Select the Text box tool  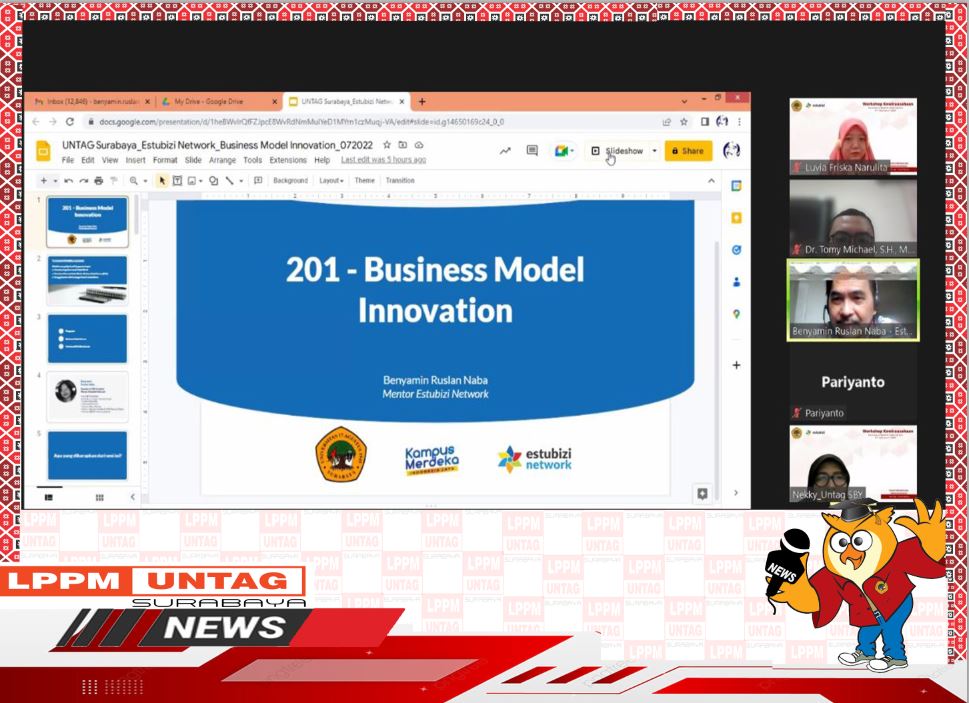click(x=177, y=180)
